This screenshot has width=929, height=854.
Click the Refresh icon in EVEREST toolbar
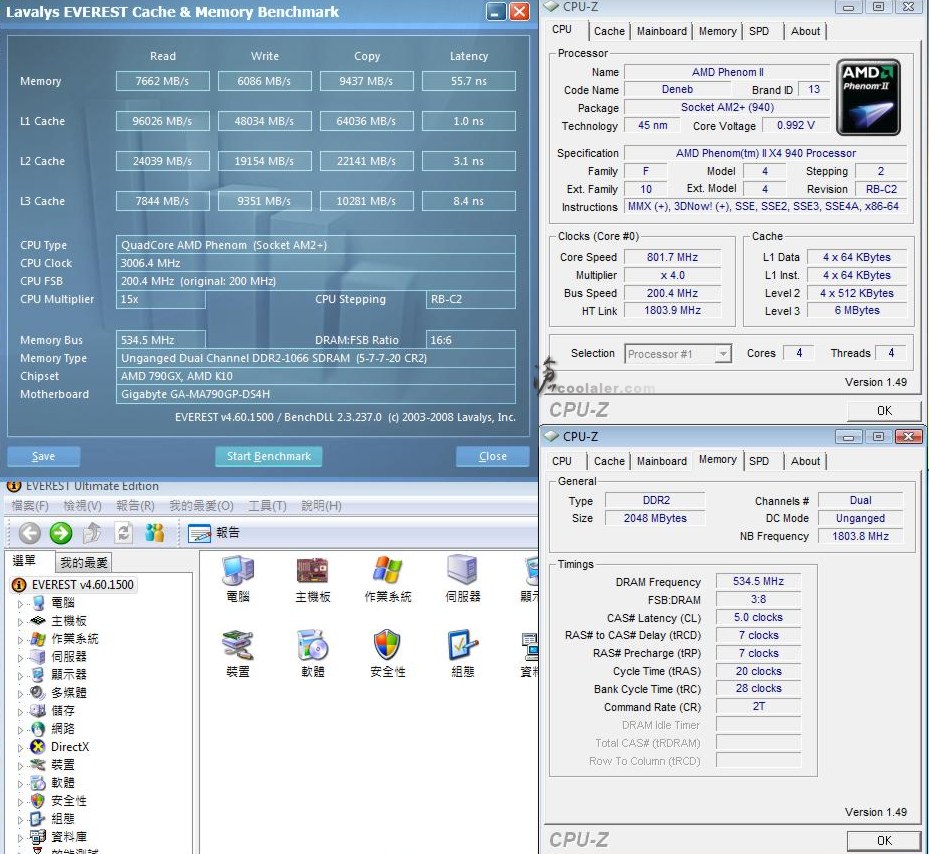123,533
